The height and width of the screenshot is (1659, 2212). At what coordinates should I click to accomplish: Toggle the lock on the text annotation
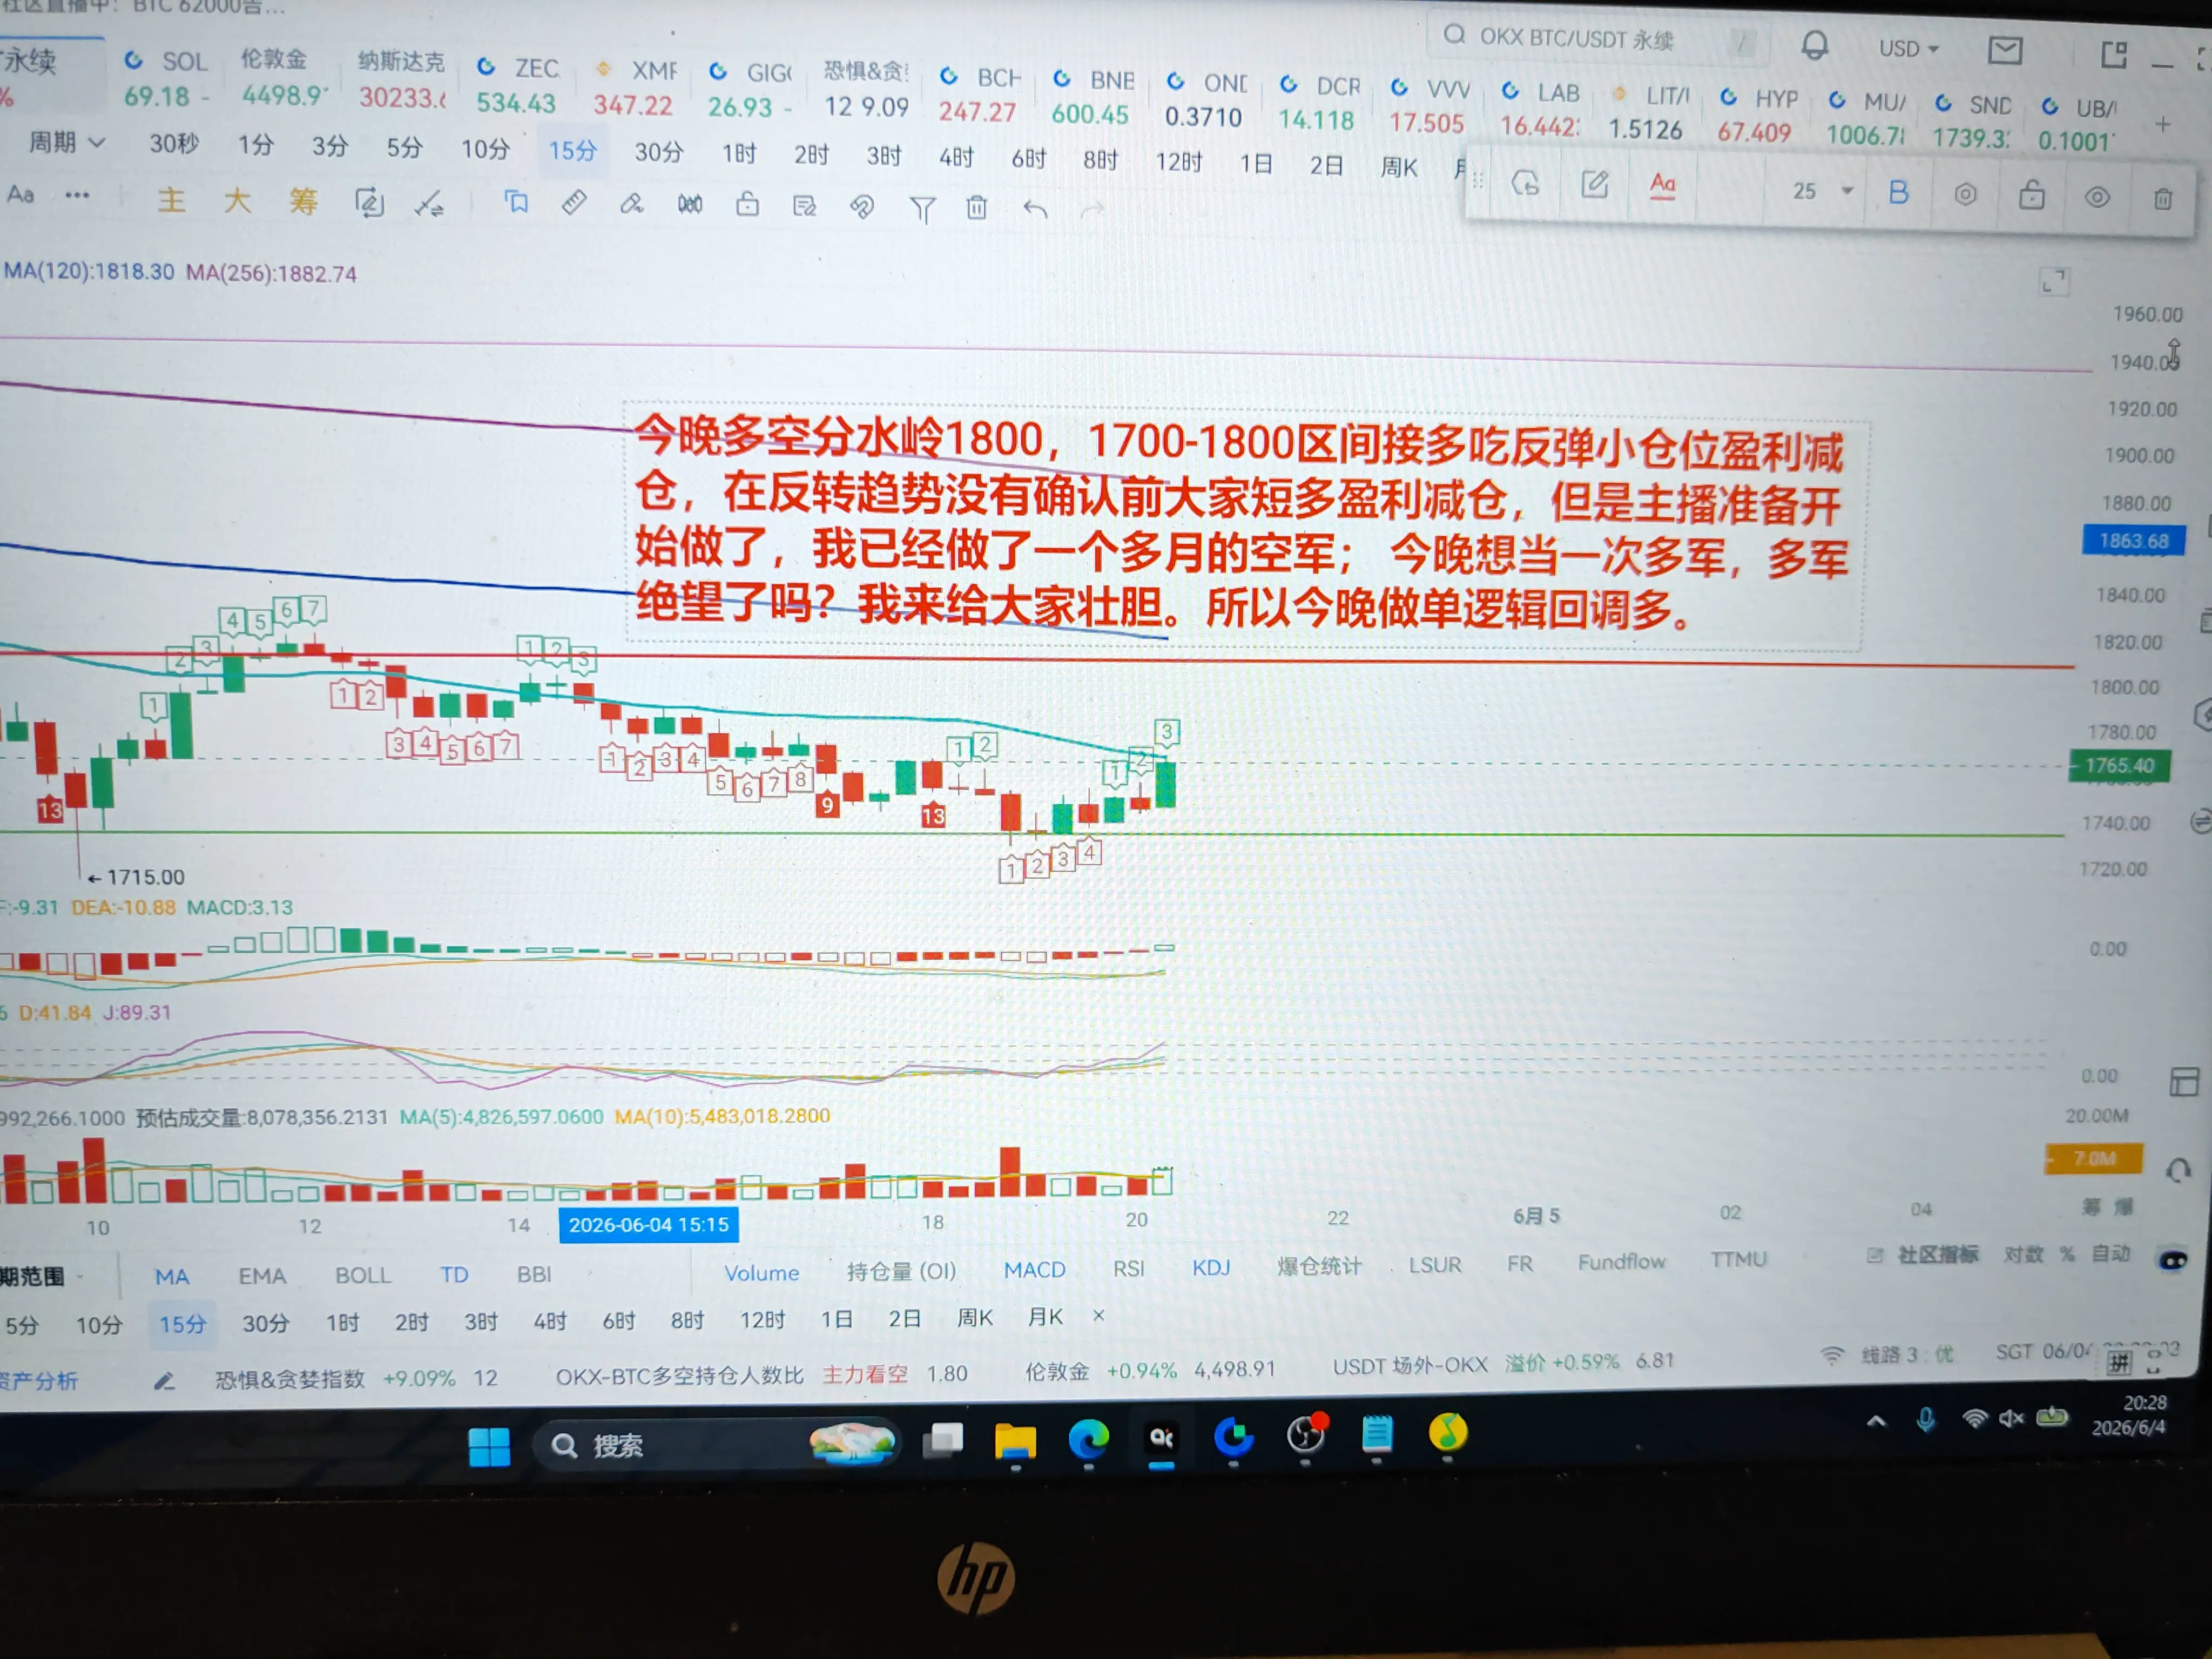pos(2031,195)
